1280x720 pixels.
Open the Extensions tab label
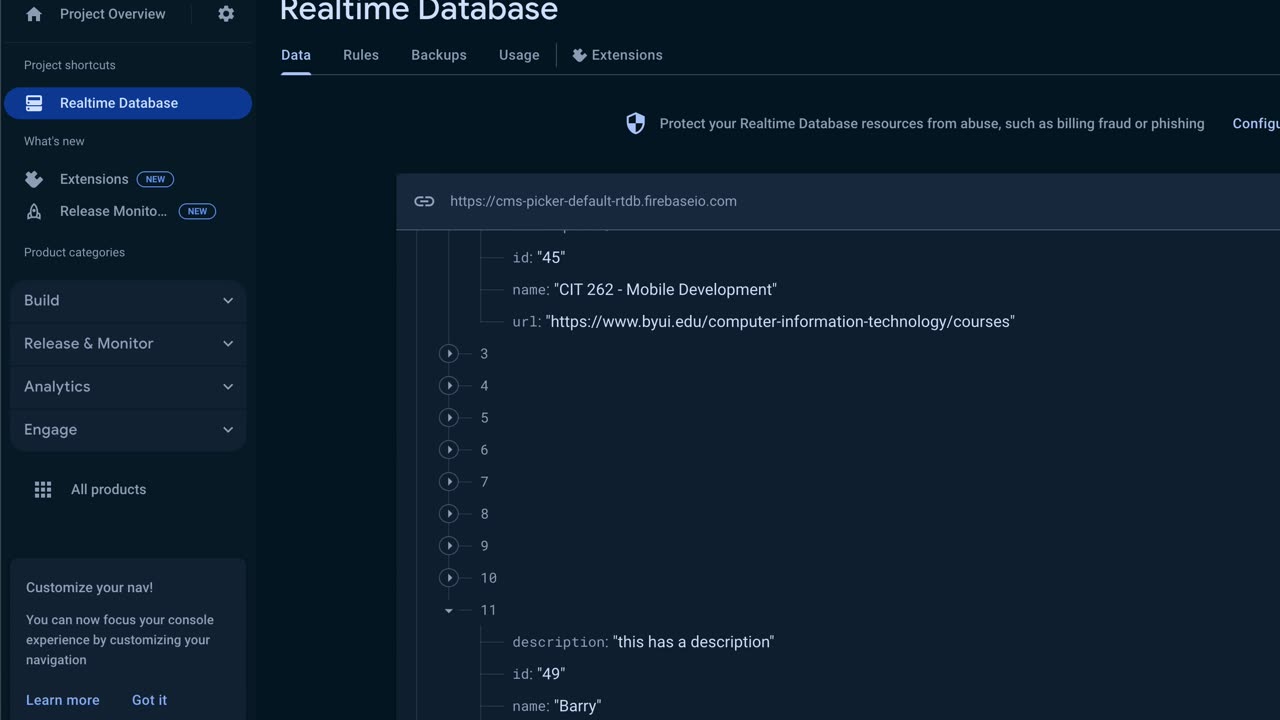pos(627,55)
